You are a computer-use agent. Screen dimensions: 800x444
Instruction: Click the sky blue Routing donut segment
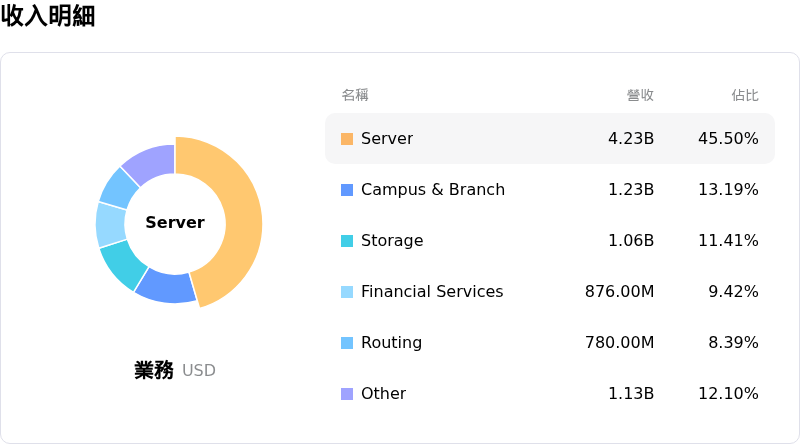point(119,188)
